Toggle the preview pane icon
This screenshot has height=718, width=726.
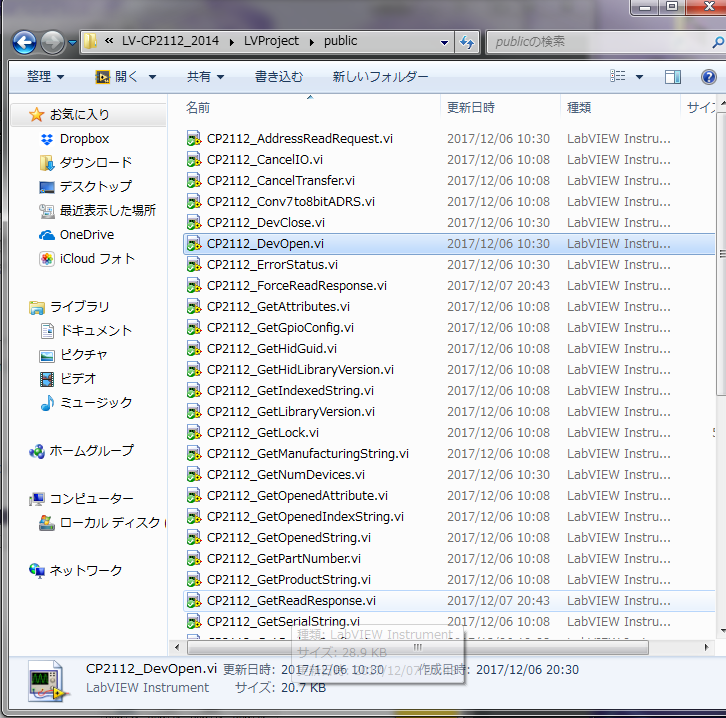point(672,76)
